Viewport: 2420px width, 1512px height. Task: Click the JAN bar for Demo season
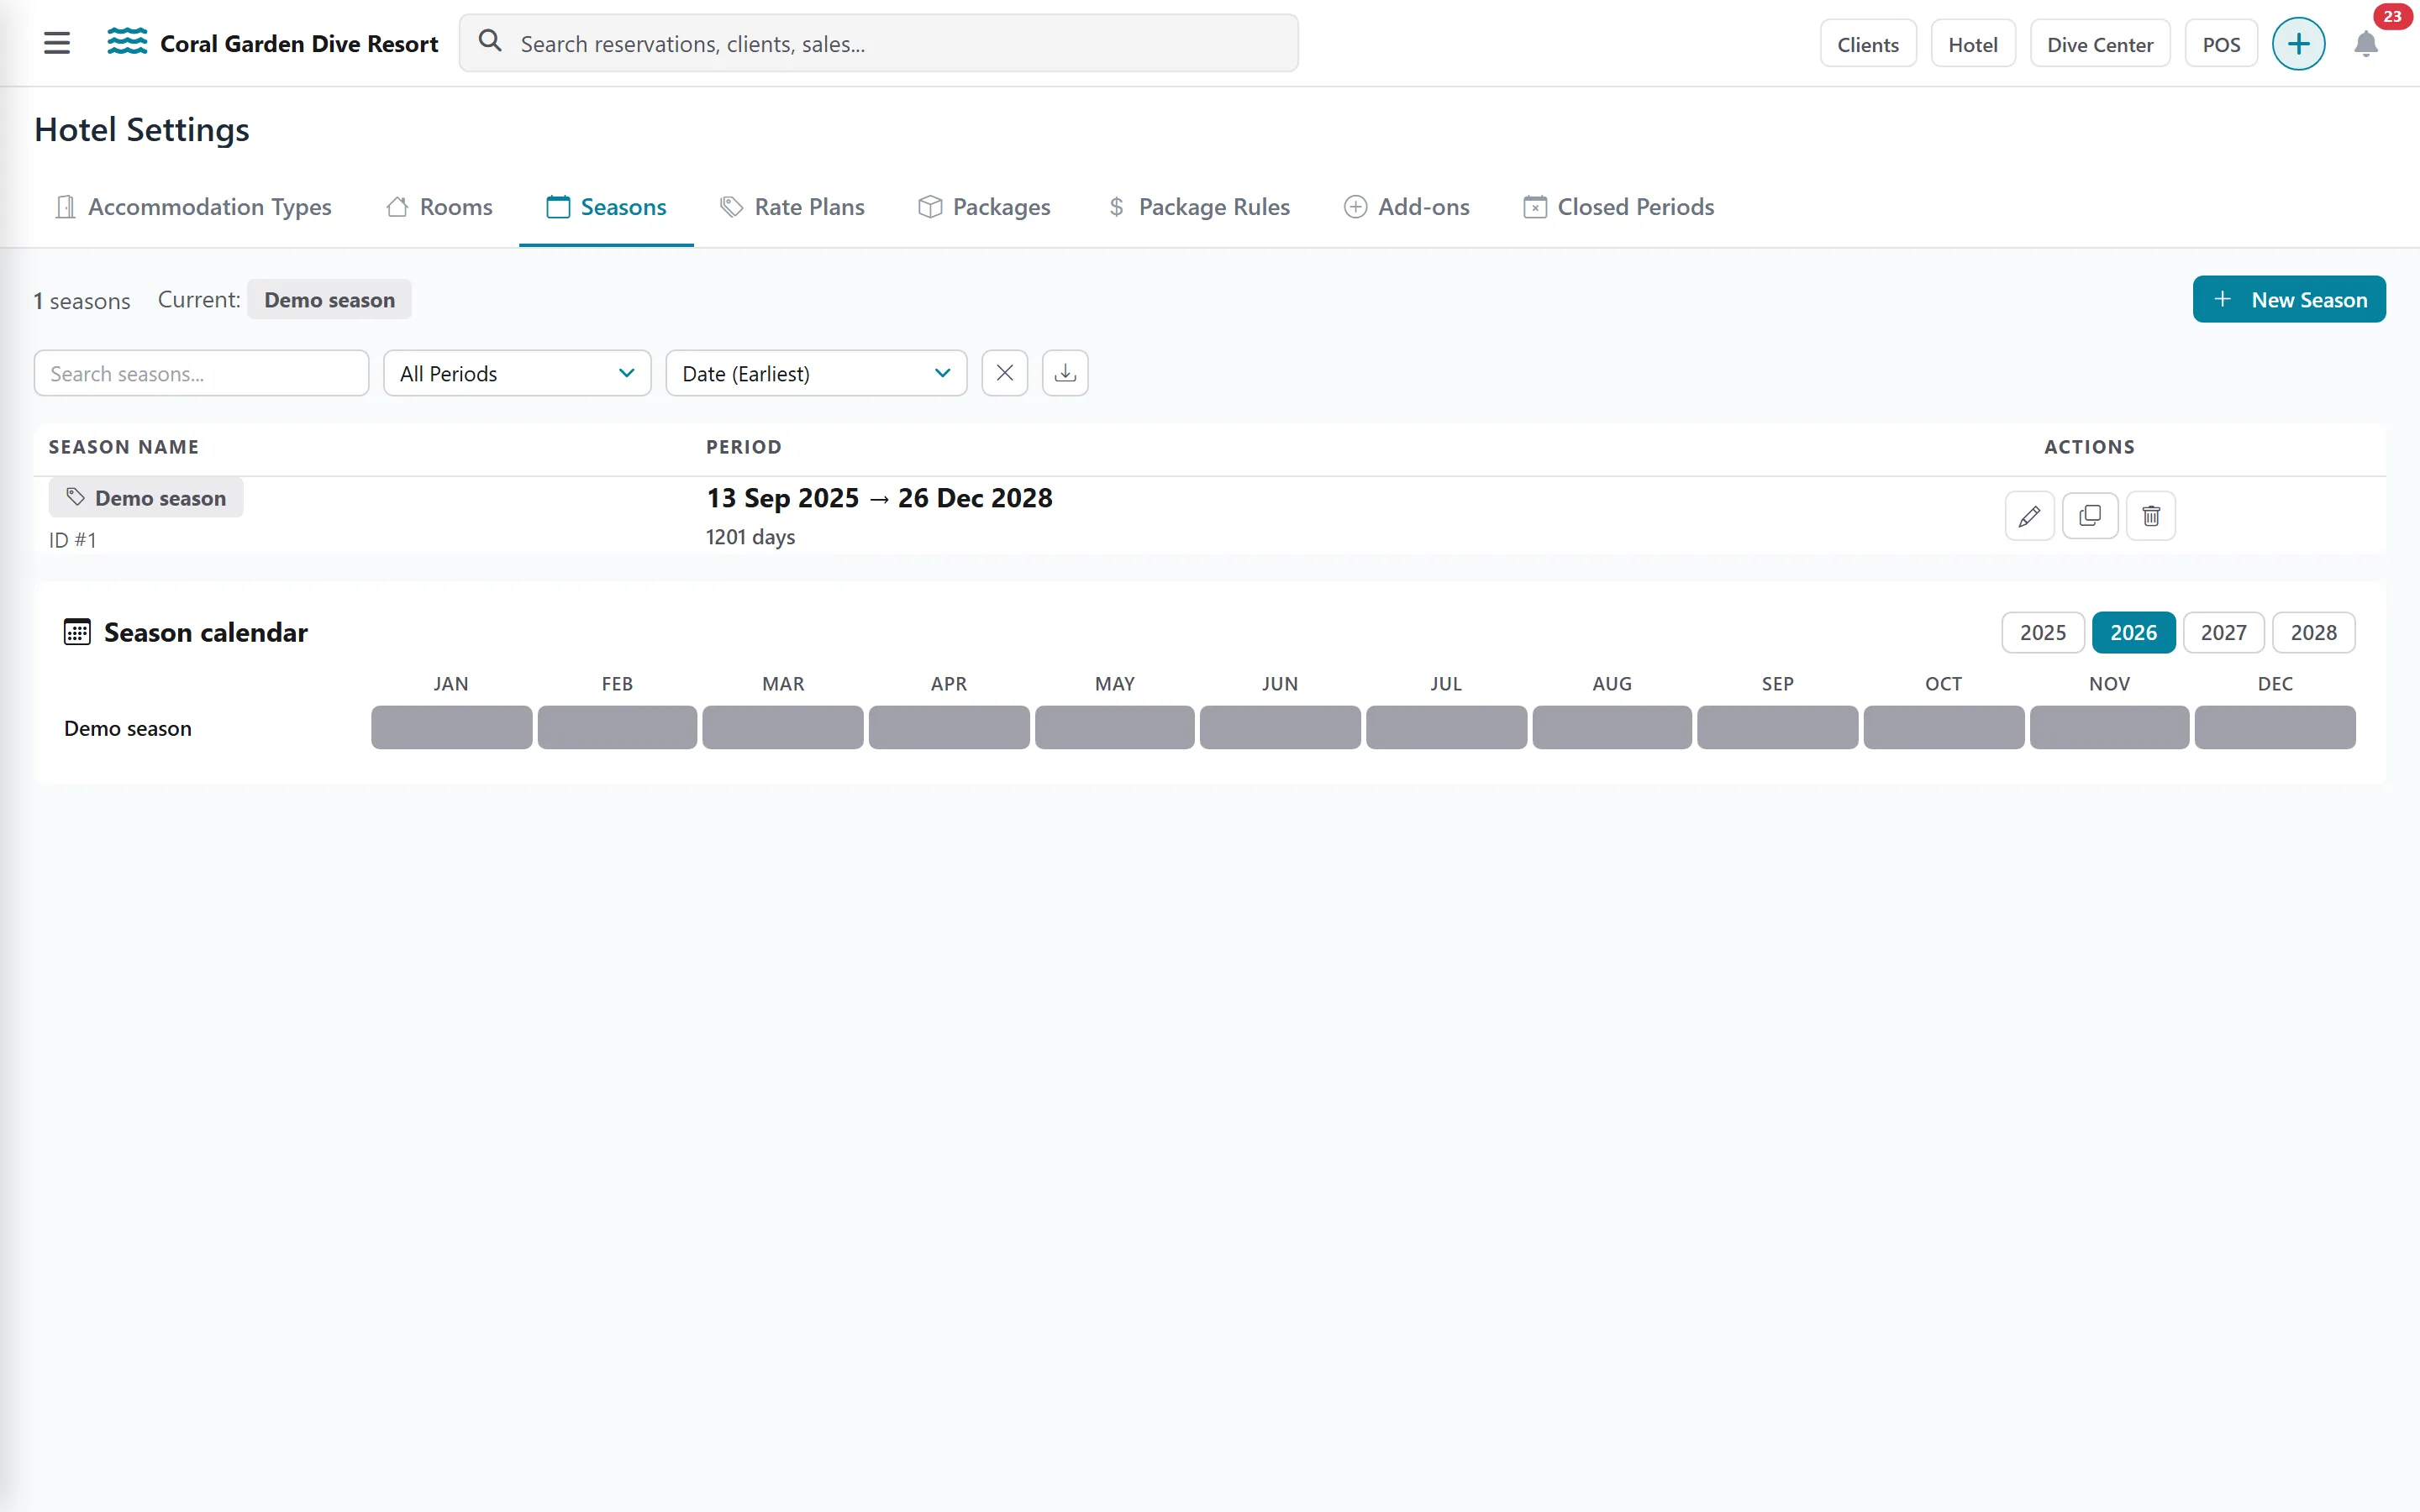pyautogui.click(x=451, y=727)
